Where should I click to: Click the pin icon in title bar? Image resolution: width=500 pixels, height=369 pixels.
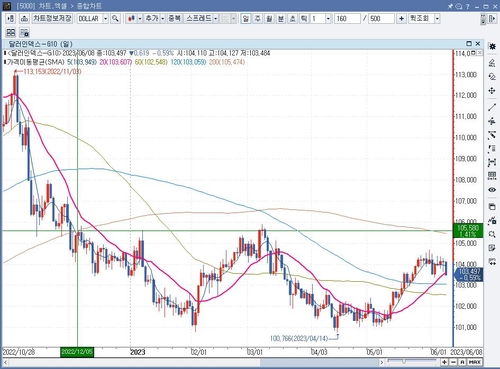click(x=450, y=6)
